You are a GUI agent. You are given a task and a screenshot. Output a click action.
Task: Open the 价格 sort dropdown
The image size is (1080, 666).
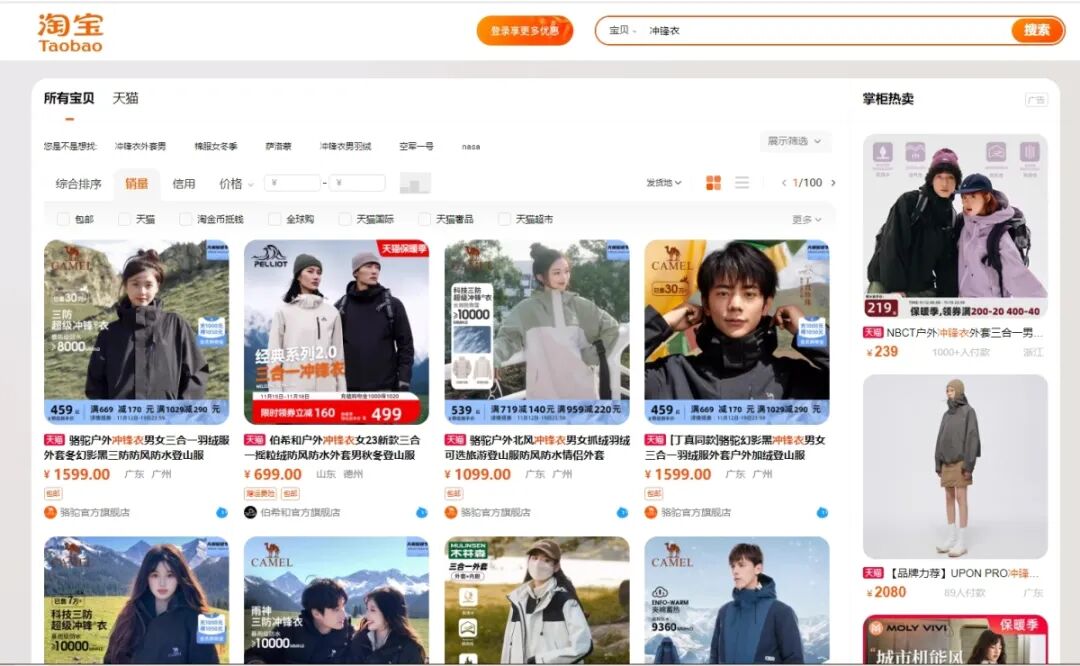(236, 184)
